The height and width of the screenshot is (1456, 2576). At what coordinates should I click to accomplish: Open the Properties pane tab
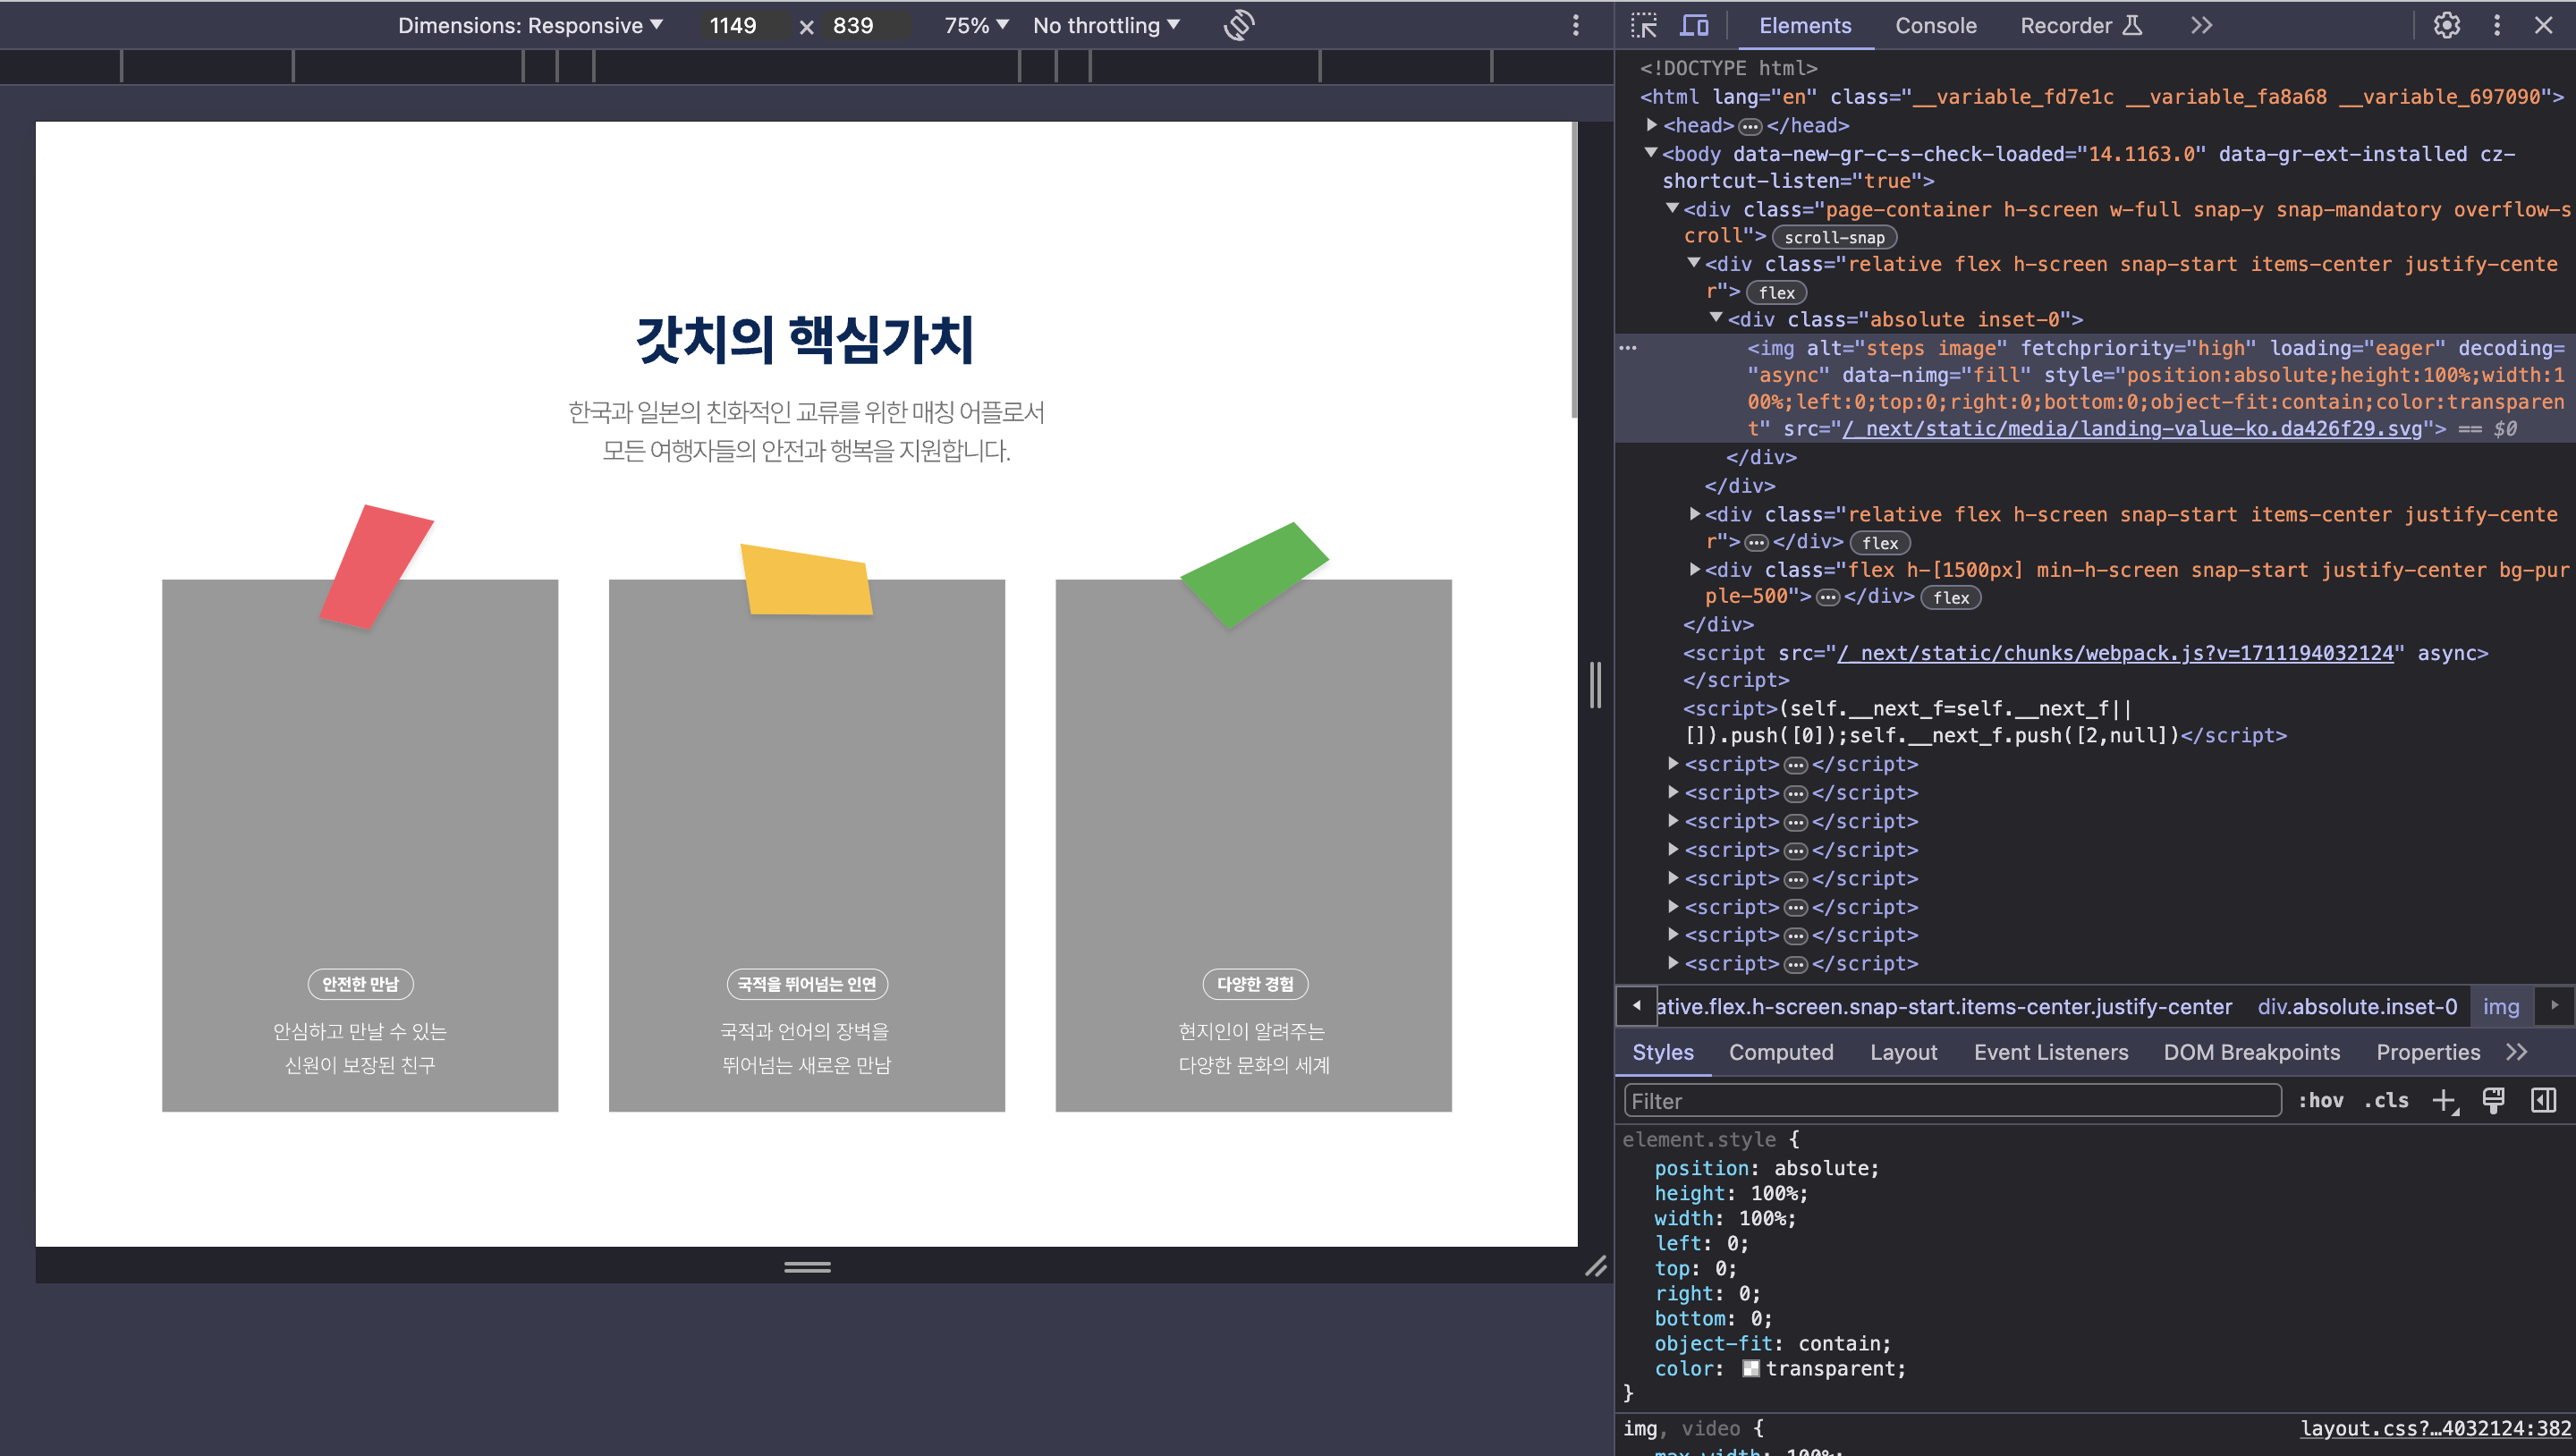[x=2427, y=1052]
